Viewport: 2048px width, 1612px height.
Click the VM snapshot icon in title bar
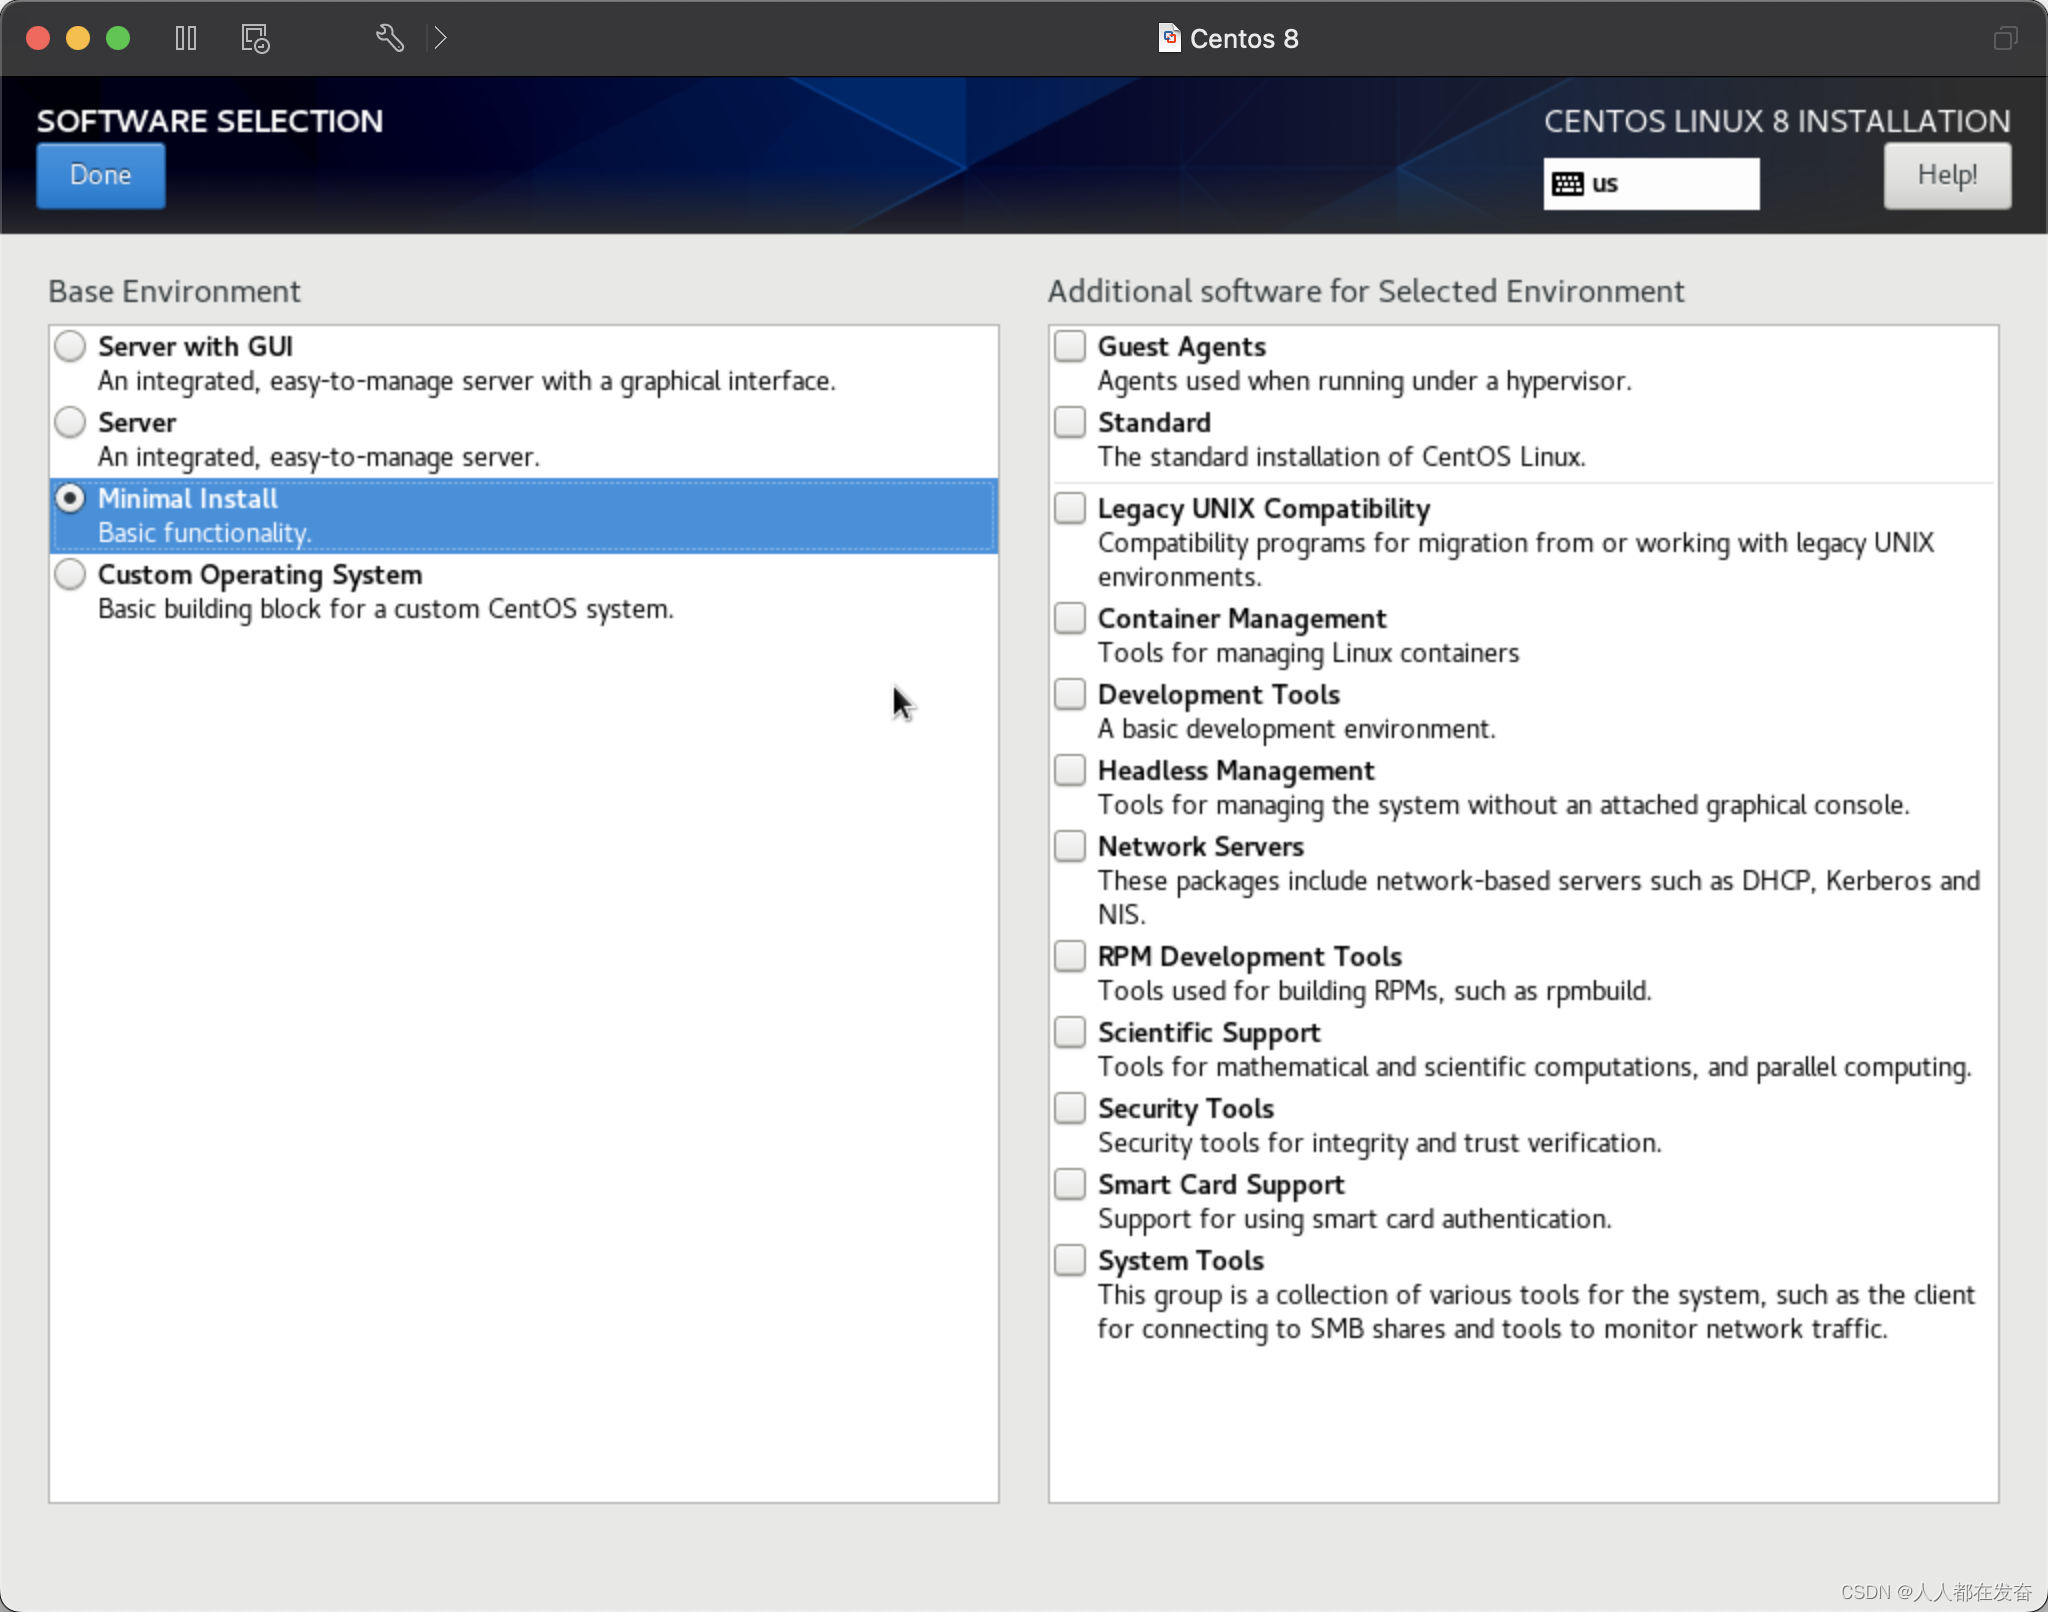[x=255, y=38]
